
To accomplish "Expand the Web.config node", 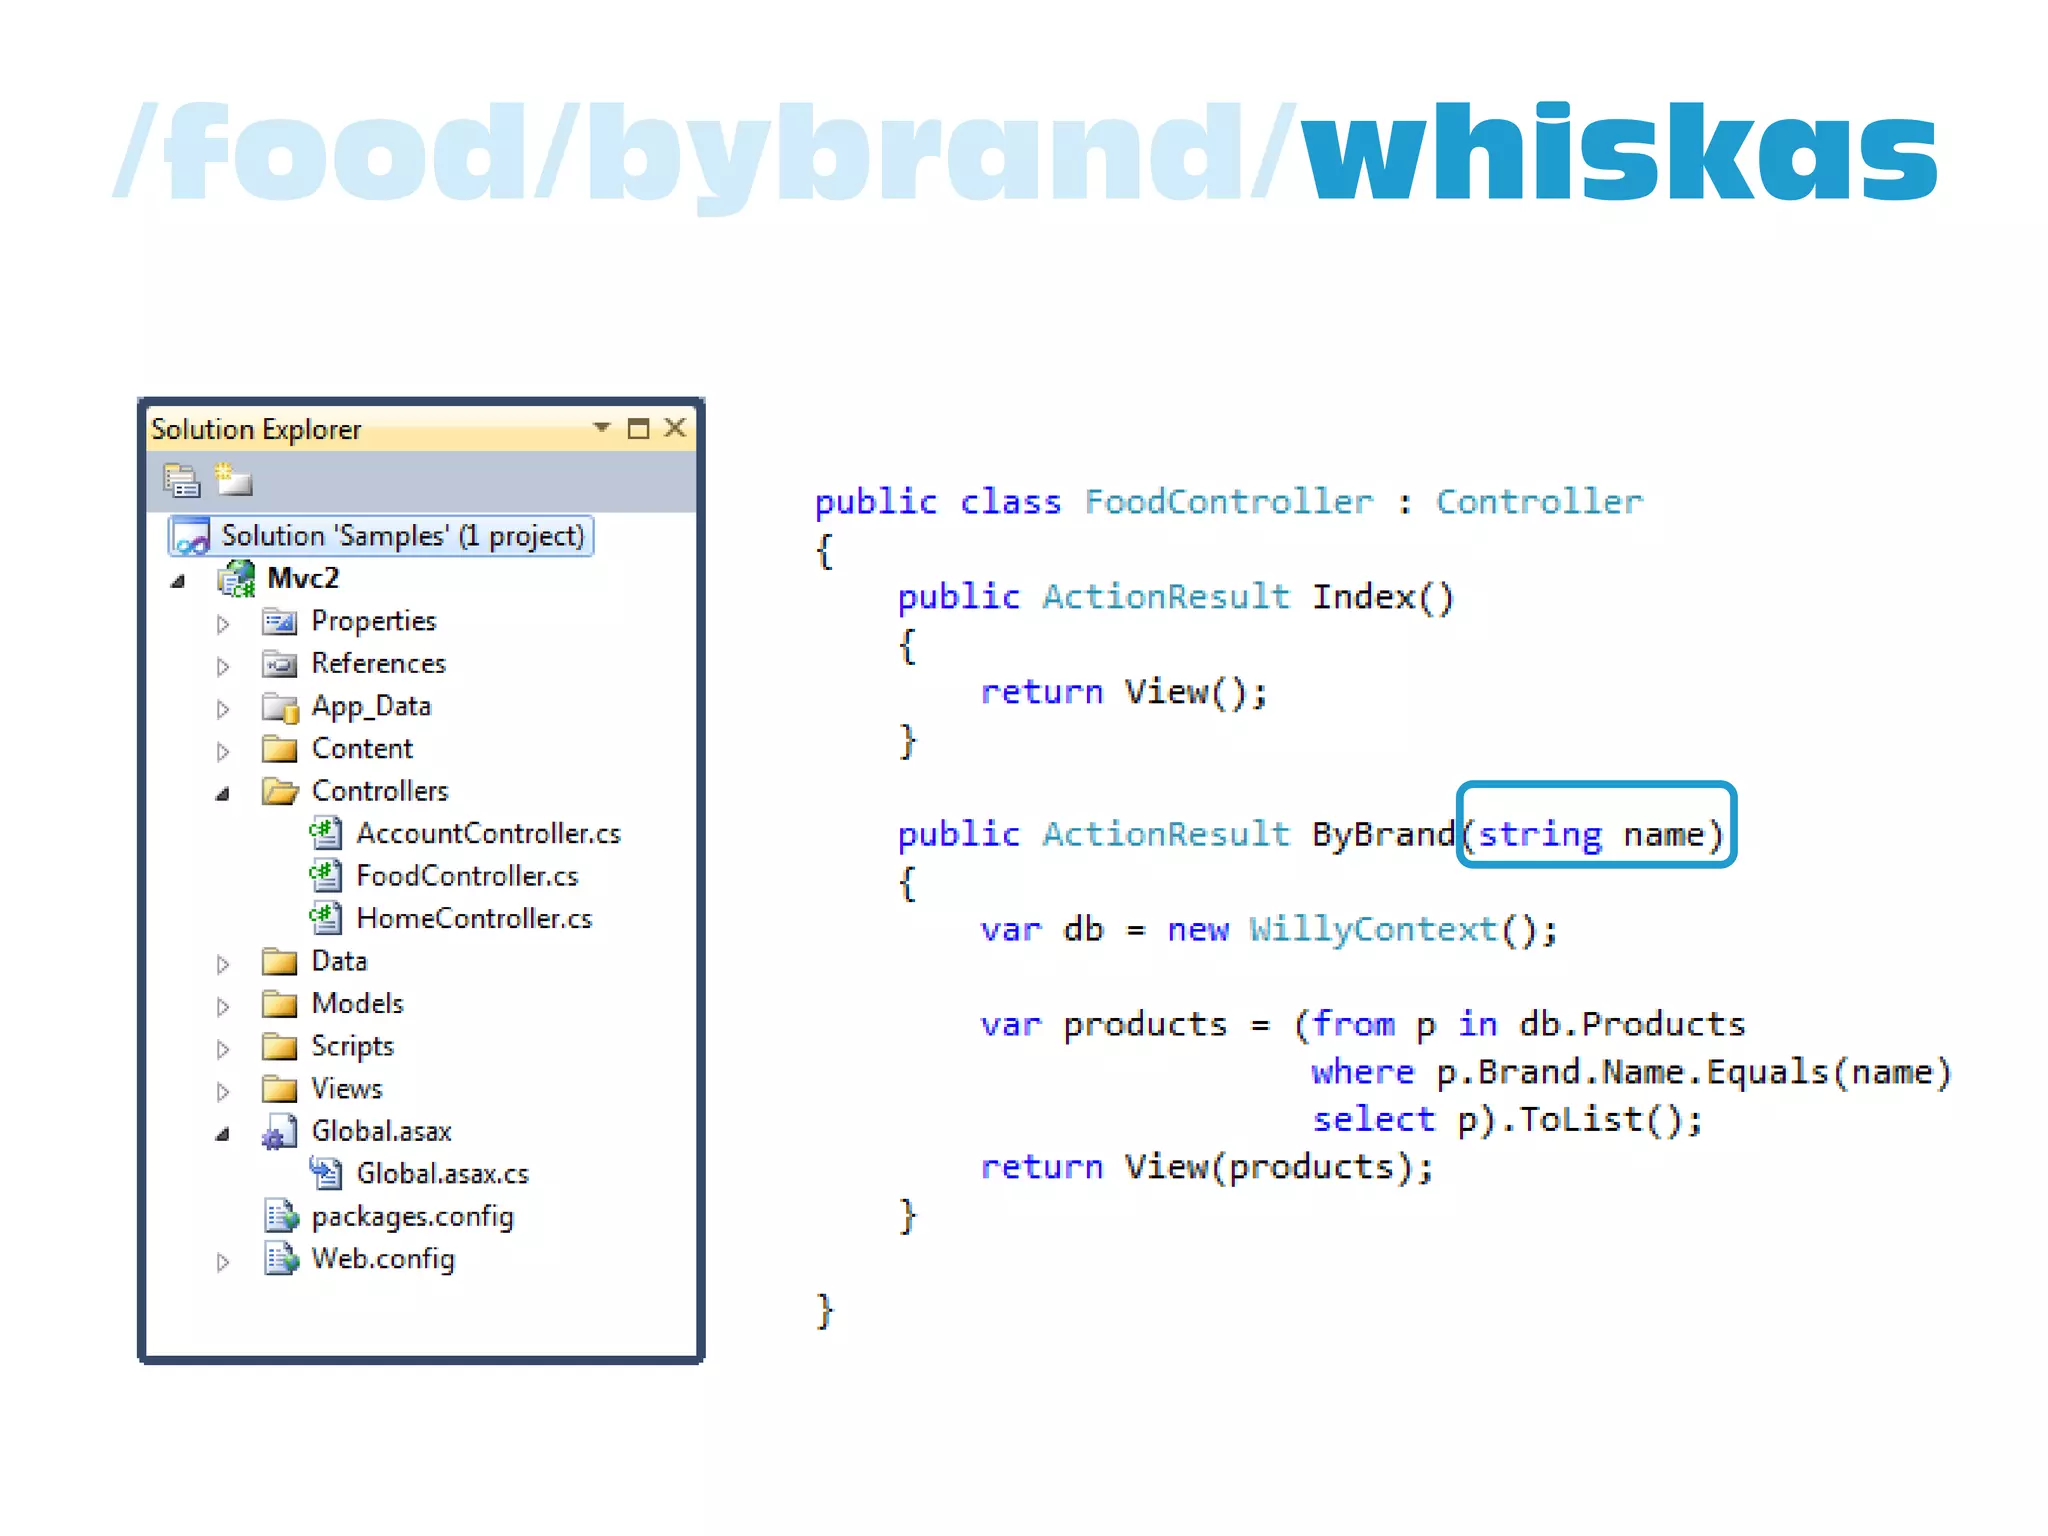I will coord(223,1261).
